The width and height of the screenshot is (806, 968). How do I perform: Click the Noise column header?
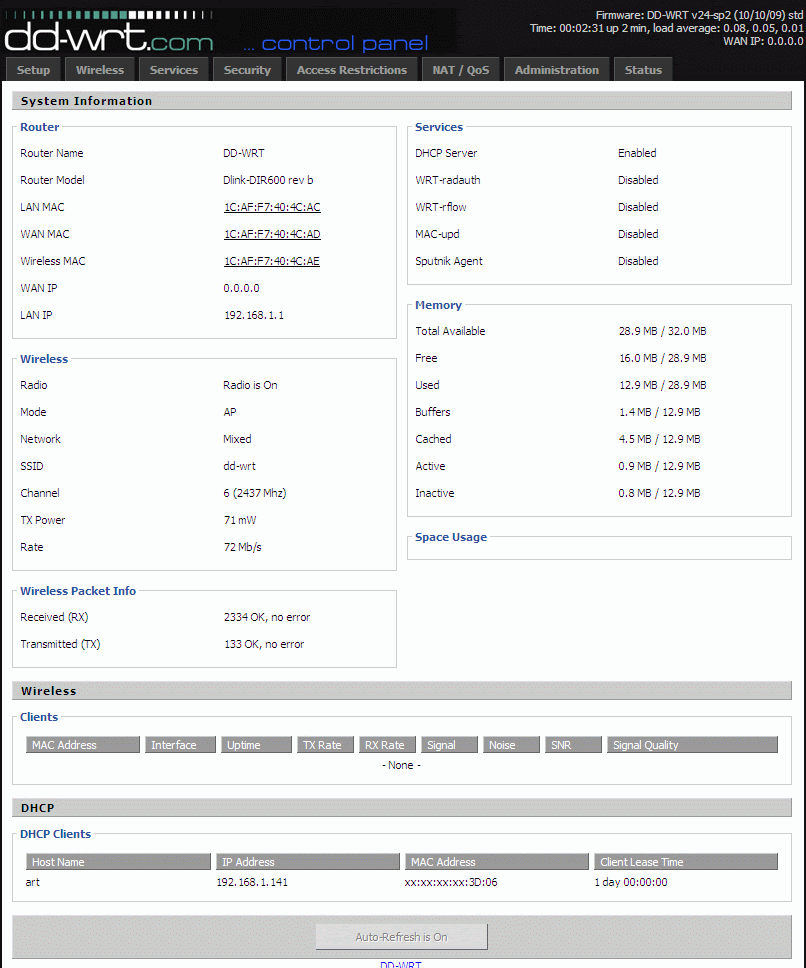coord(511,745)
